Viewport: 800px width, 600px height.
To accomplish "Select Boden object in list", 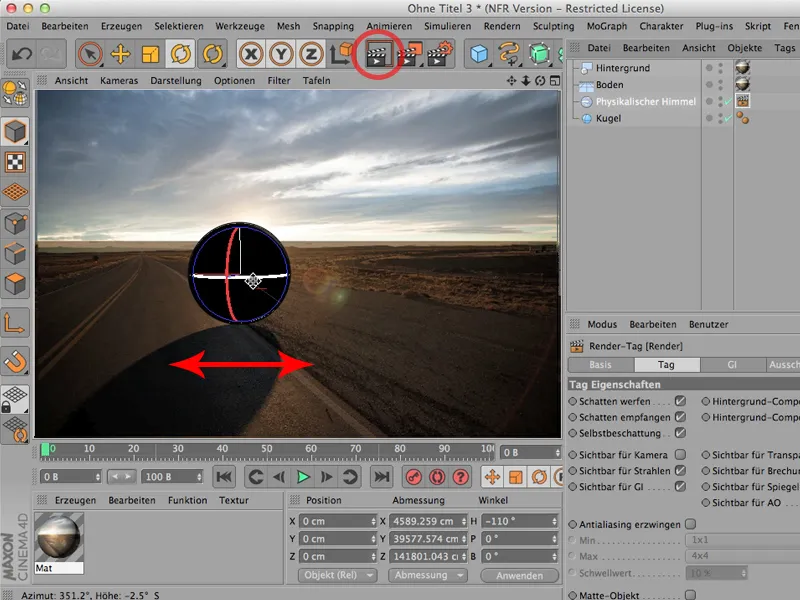I will pyautogui.click(x=610, y=85).
